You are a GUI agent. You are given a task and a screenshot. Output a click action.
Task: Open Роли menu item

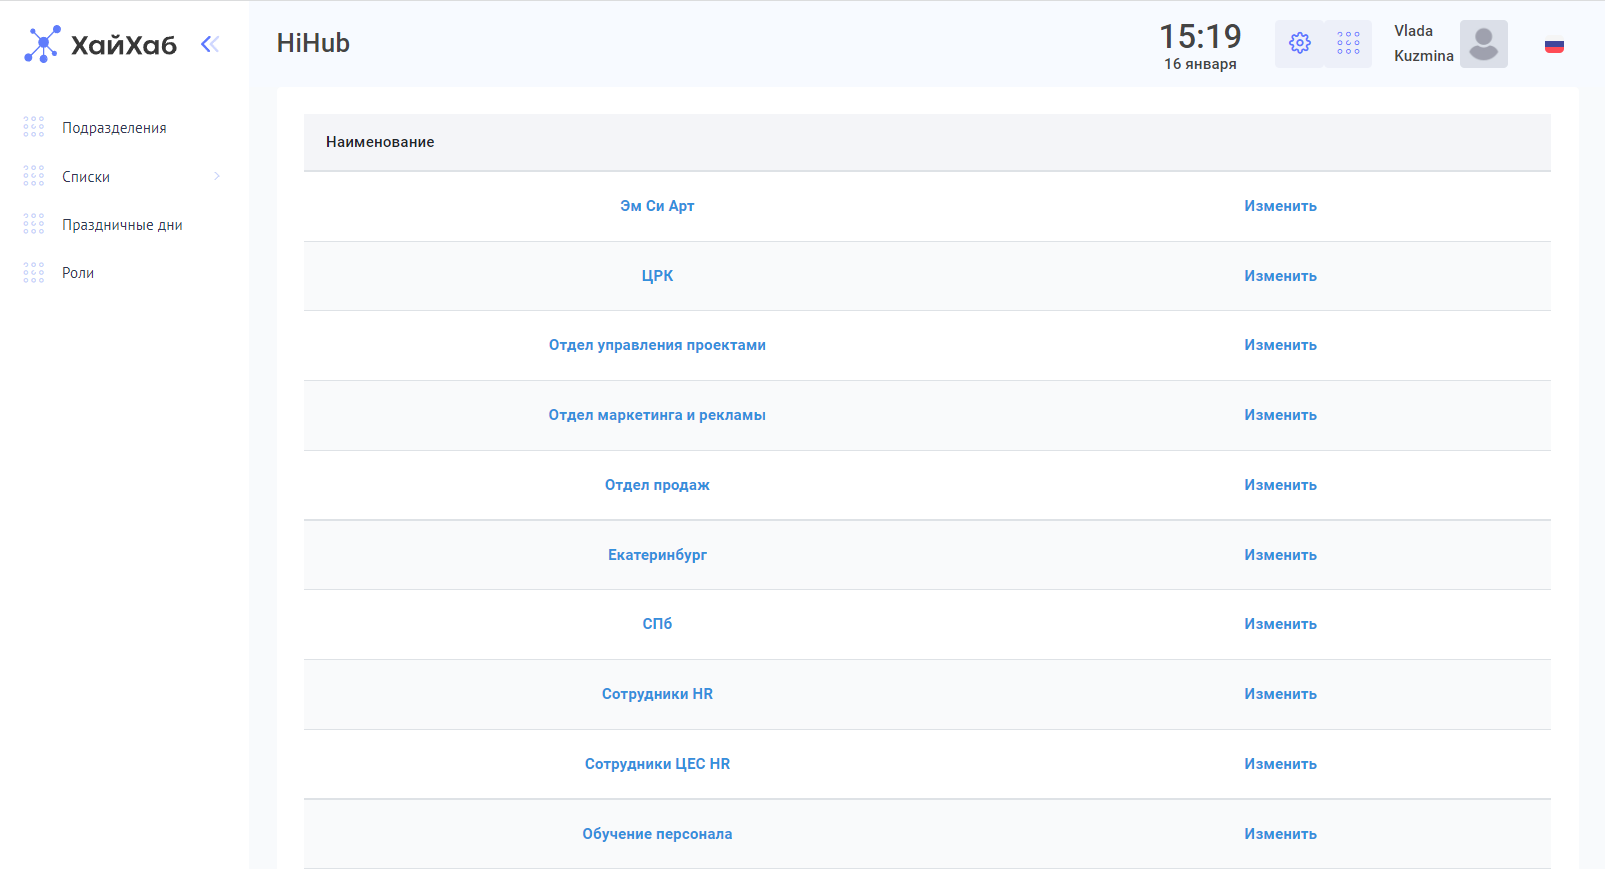(x=78, y=273)
